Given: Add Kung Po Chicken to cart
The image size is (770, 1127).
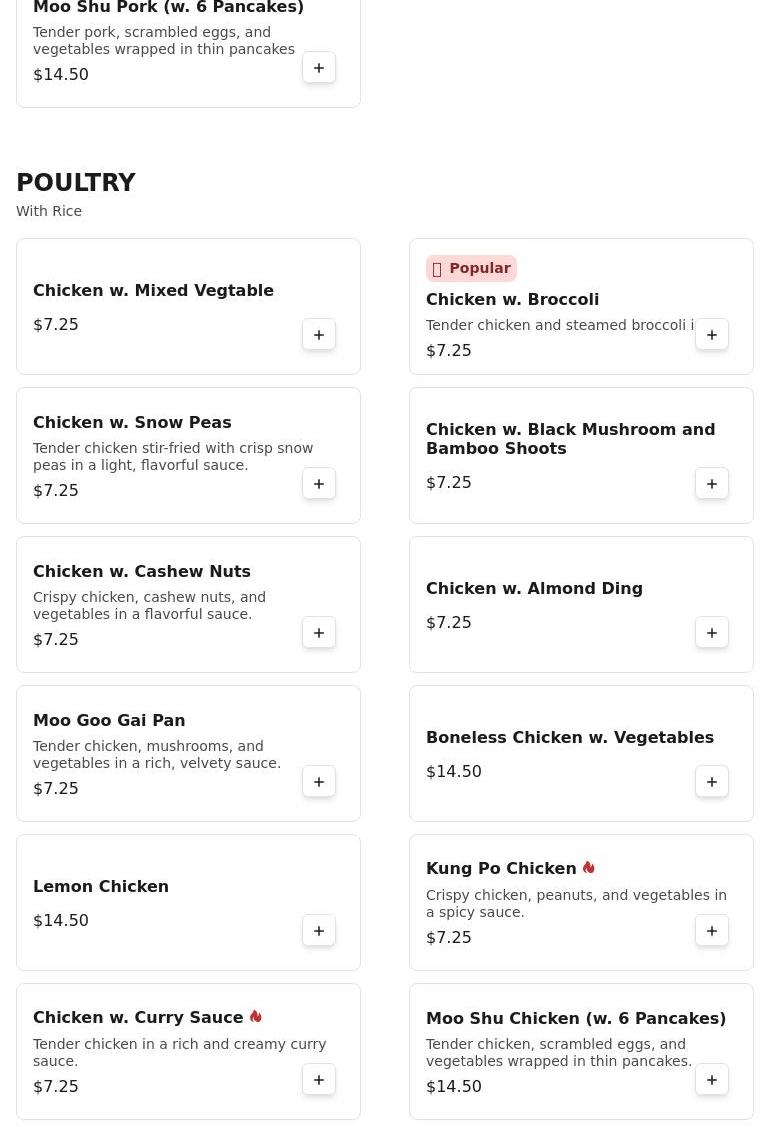Looking at the screenshot, I should (x=712, y=931).
